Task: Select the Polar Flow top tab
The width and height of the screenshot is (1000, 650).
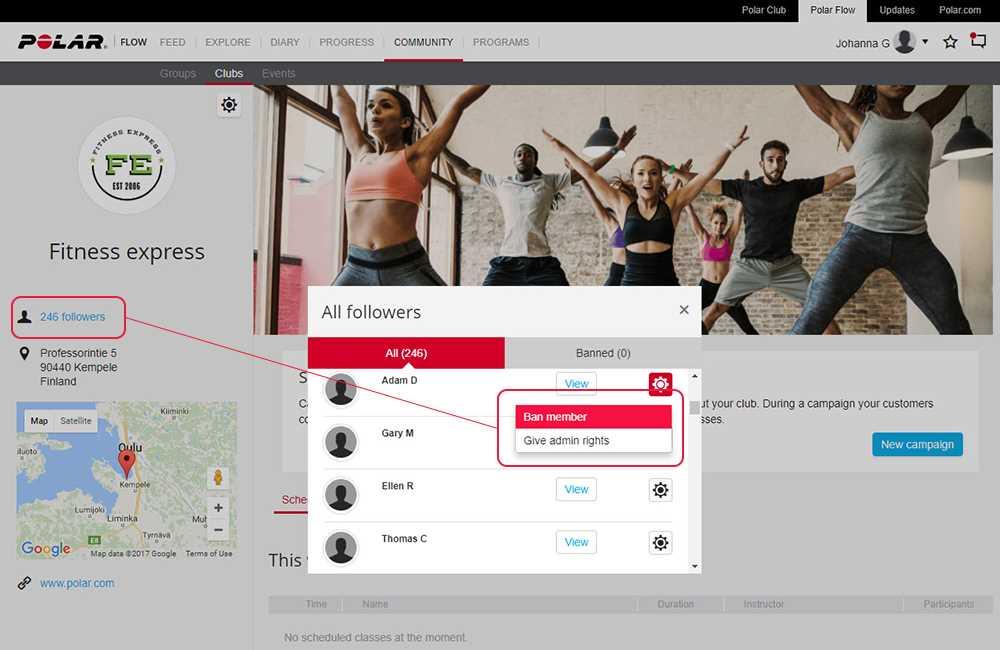Action: tap(832, 10)
